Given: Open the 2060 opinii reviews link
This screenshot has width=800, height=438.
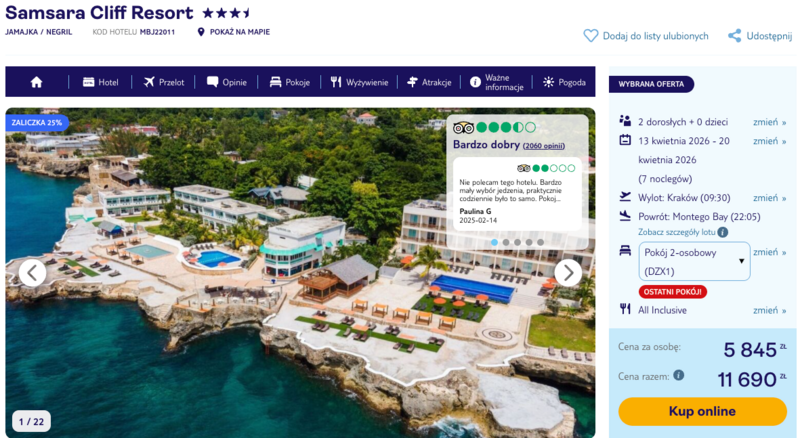Looking at the screenshot, I should coord(543,146).
